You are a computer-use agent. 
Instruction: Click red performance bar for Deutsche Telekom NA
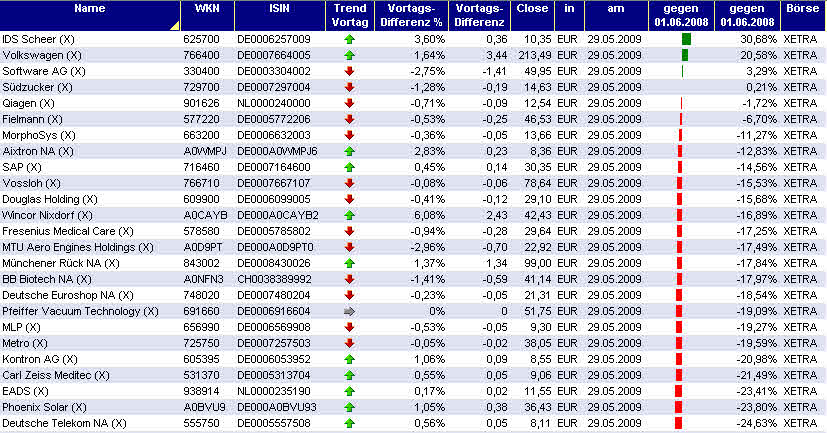click(678, 423)
